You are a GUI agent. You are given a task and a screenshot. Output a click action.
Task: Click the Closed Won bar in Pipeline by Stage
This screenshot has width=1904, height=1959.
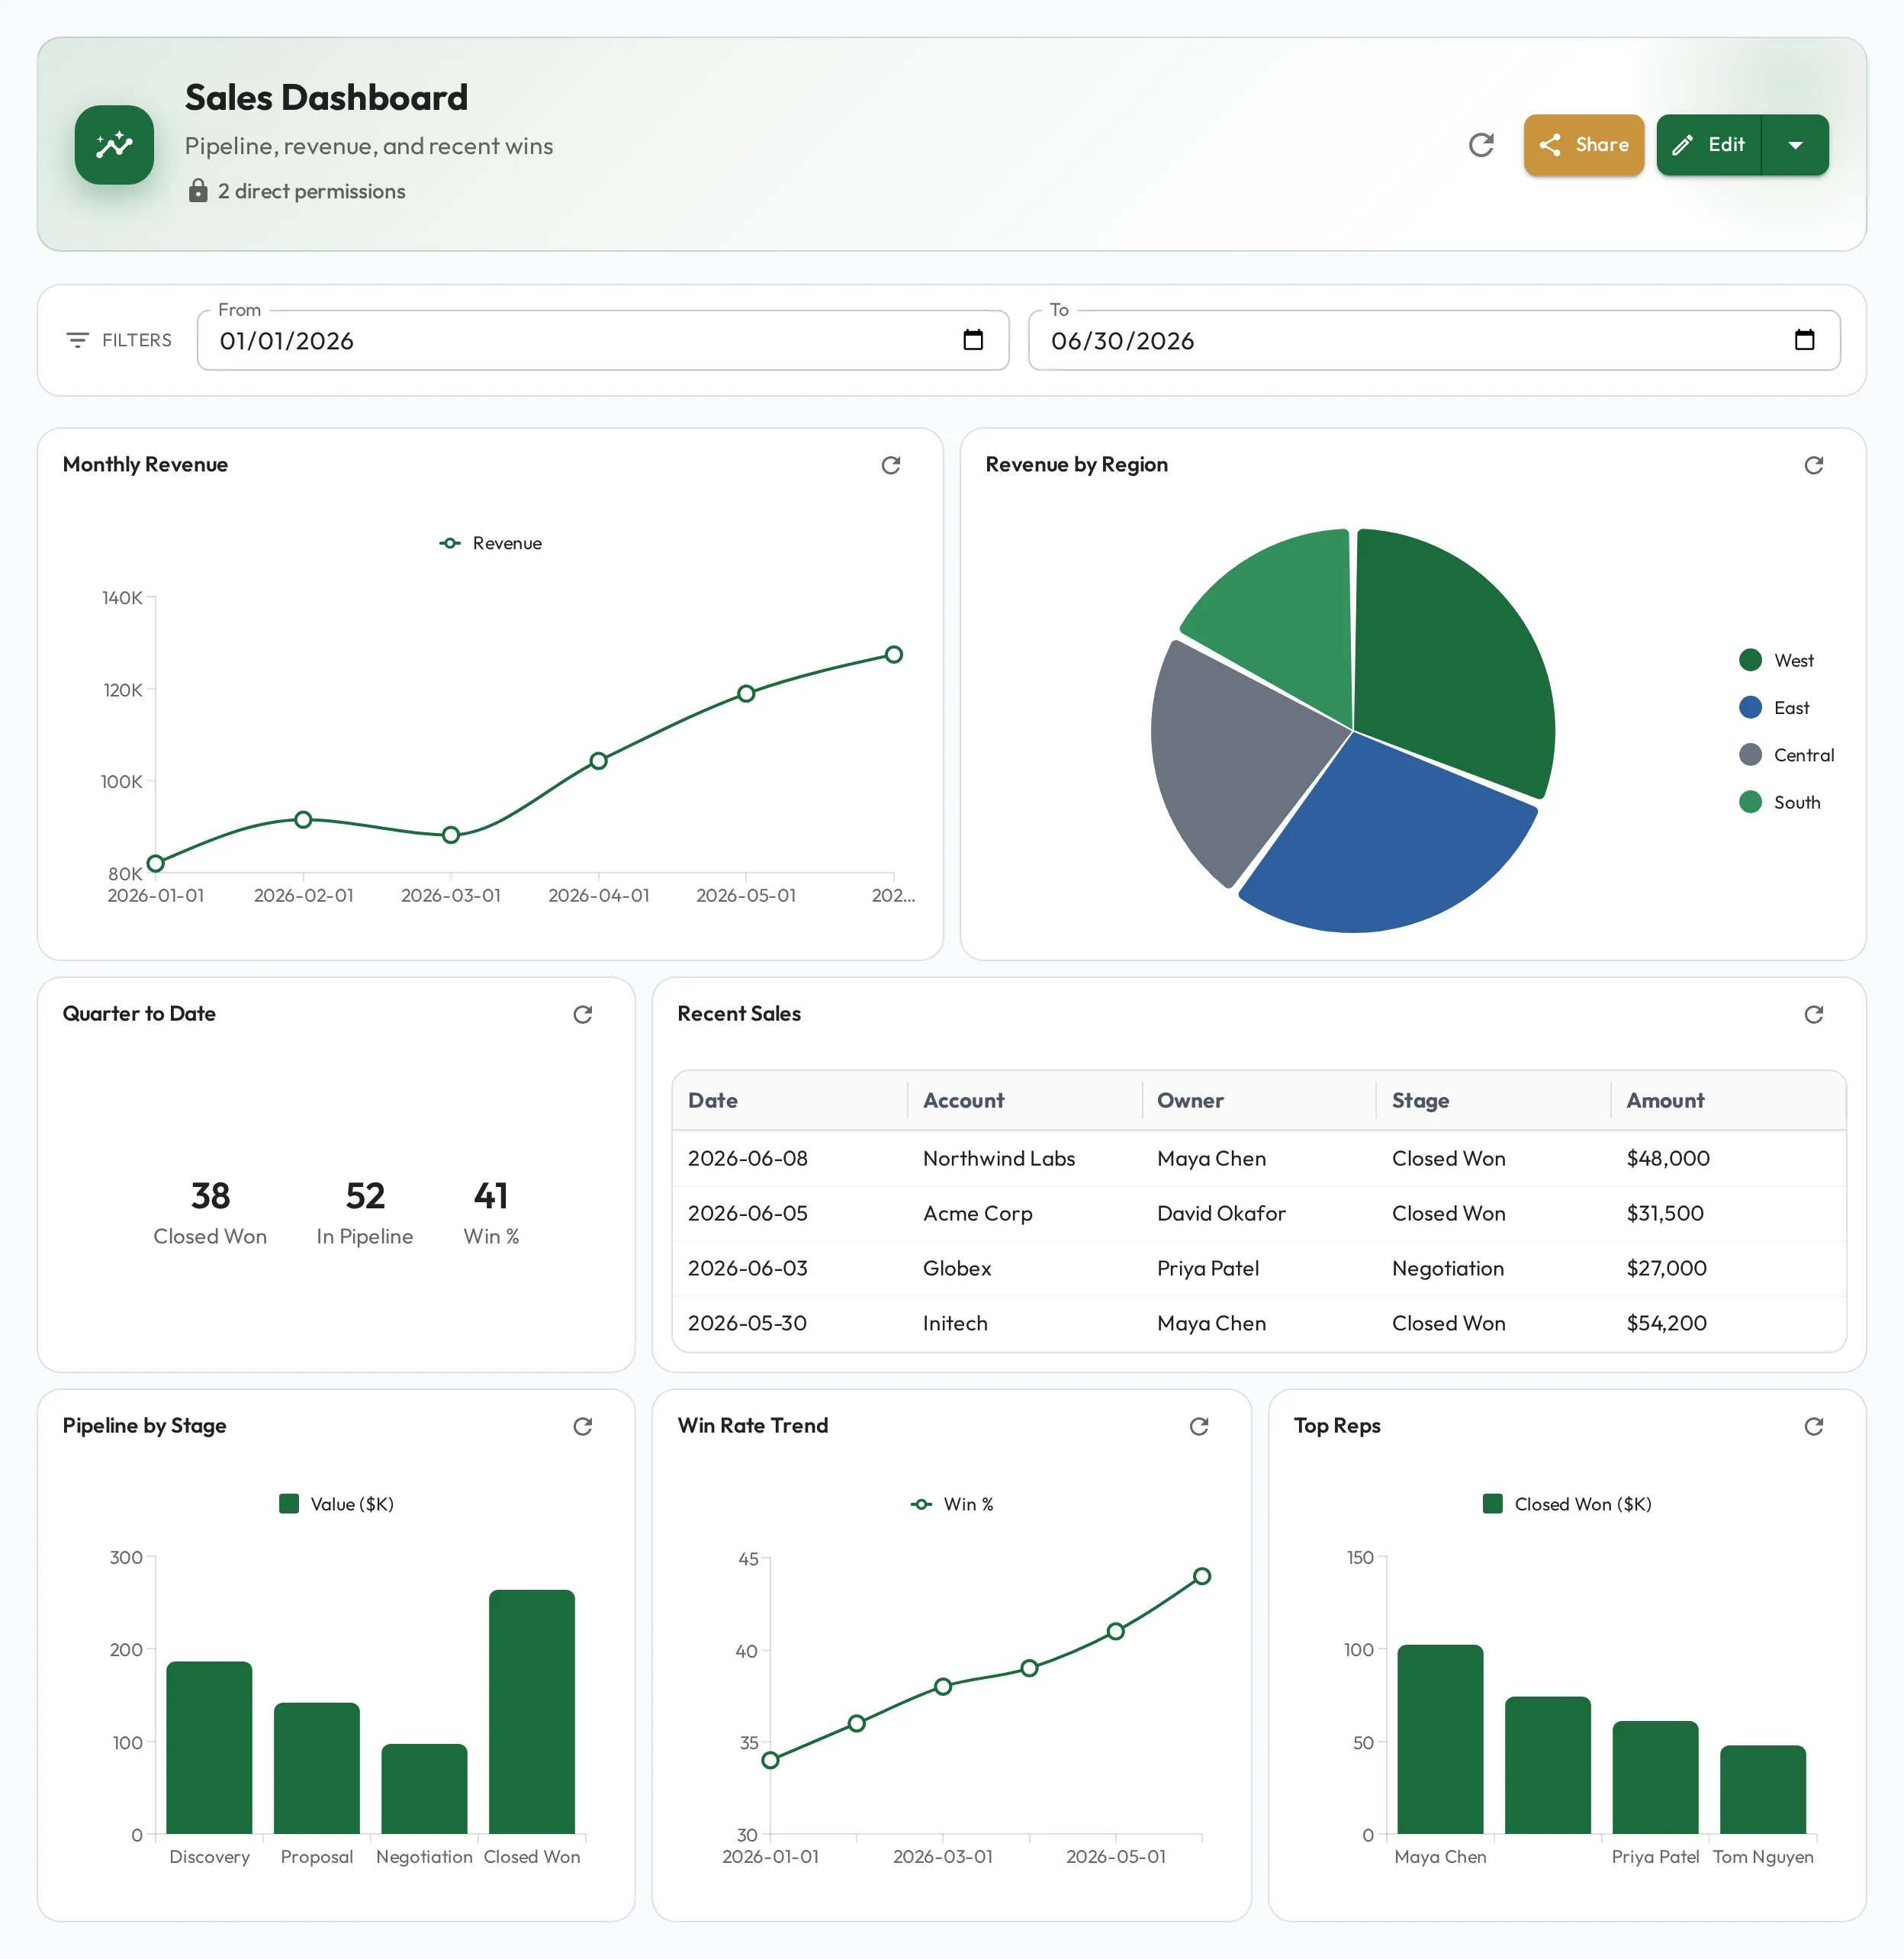point(532,1711)
